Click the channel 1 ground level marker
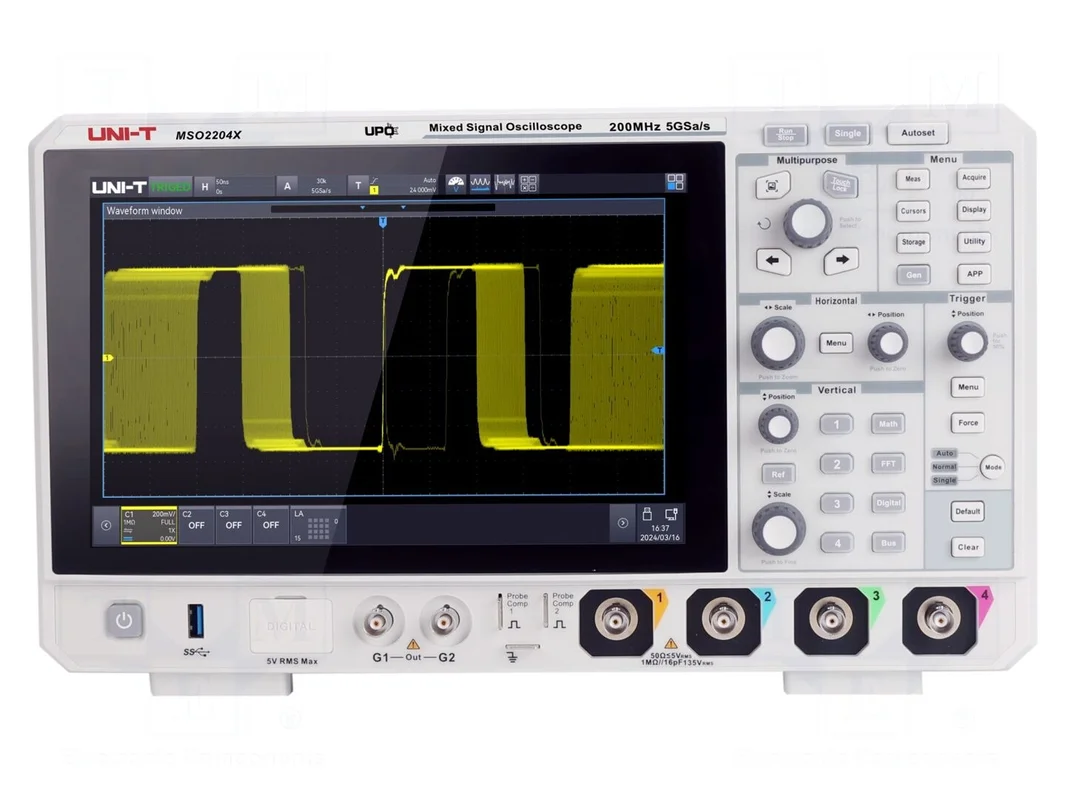The width and height of the screenshot is (1066, 800). 107,358
